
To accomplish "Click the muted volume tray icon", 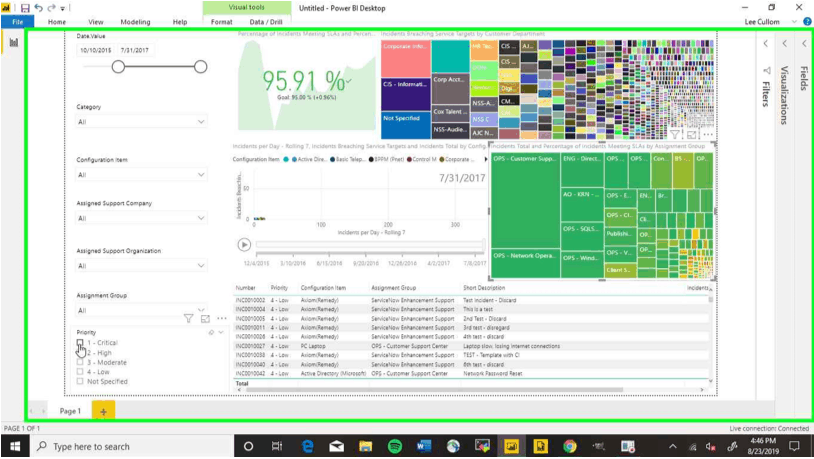I will (x=711, y=447).
